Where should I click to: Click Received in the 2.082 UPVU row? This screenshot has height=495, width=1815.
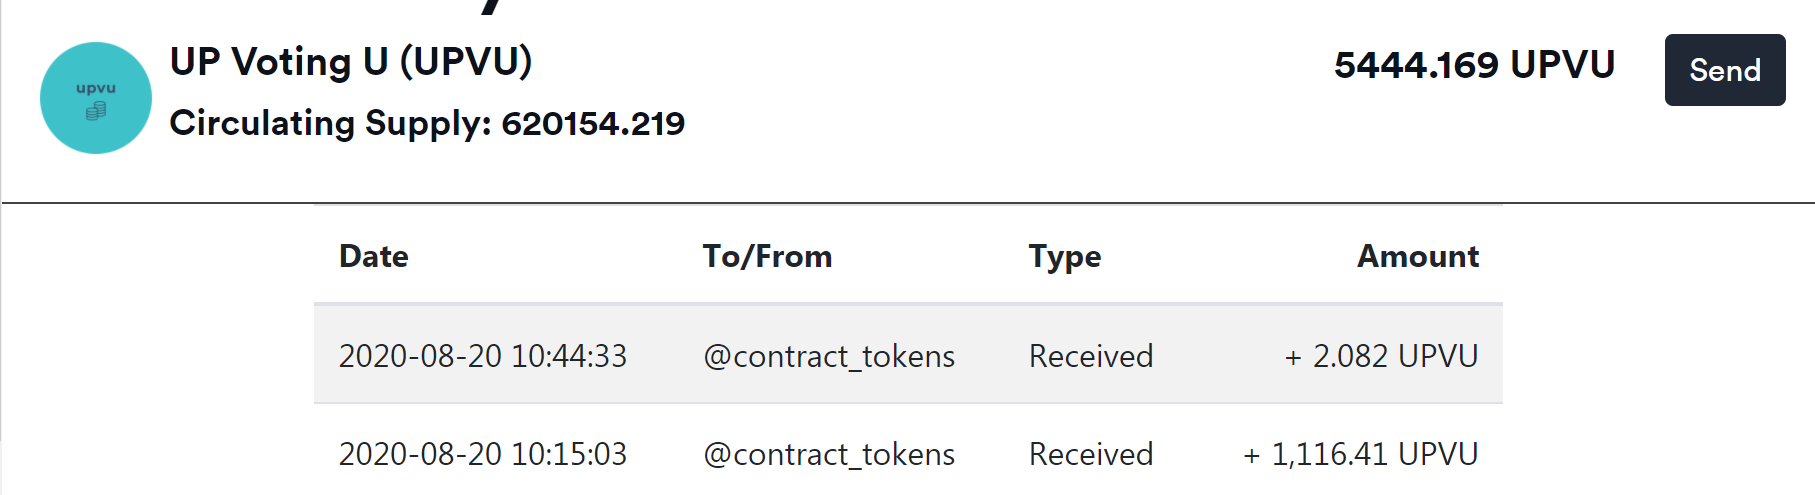pyautogui.click(x=1091, y=356)
